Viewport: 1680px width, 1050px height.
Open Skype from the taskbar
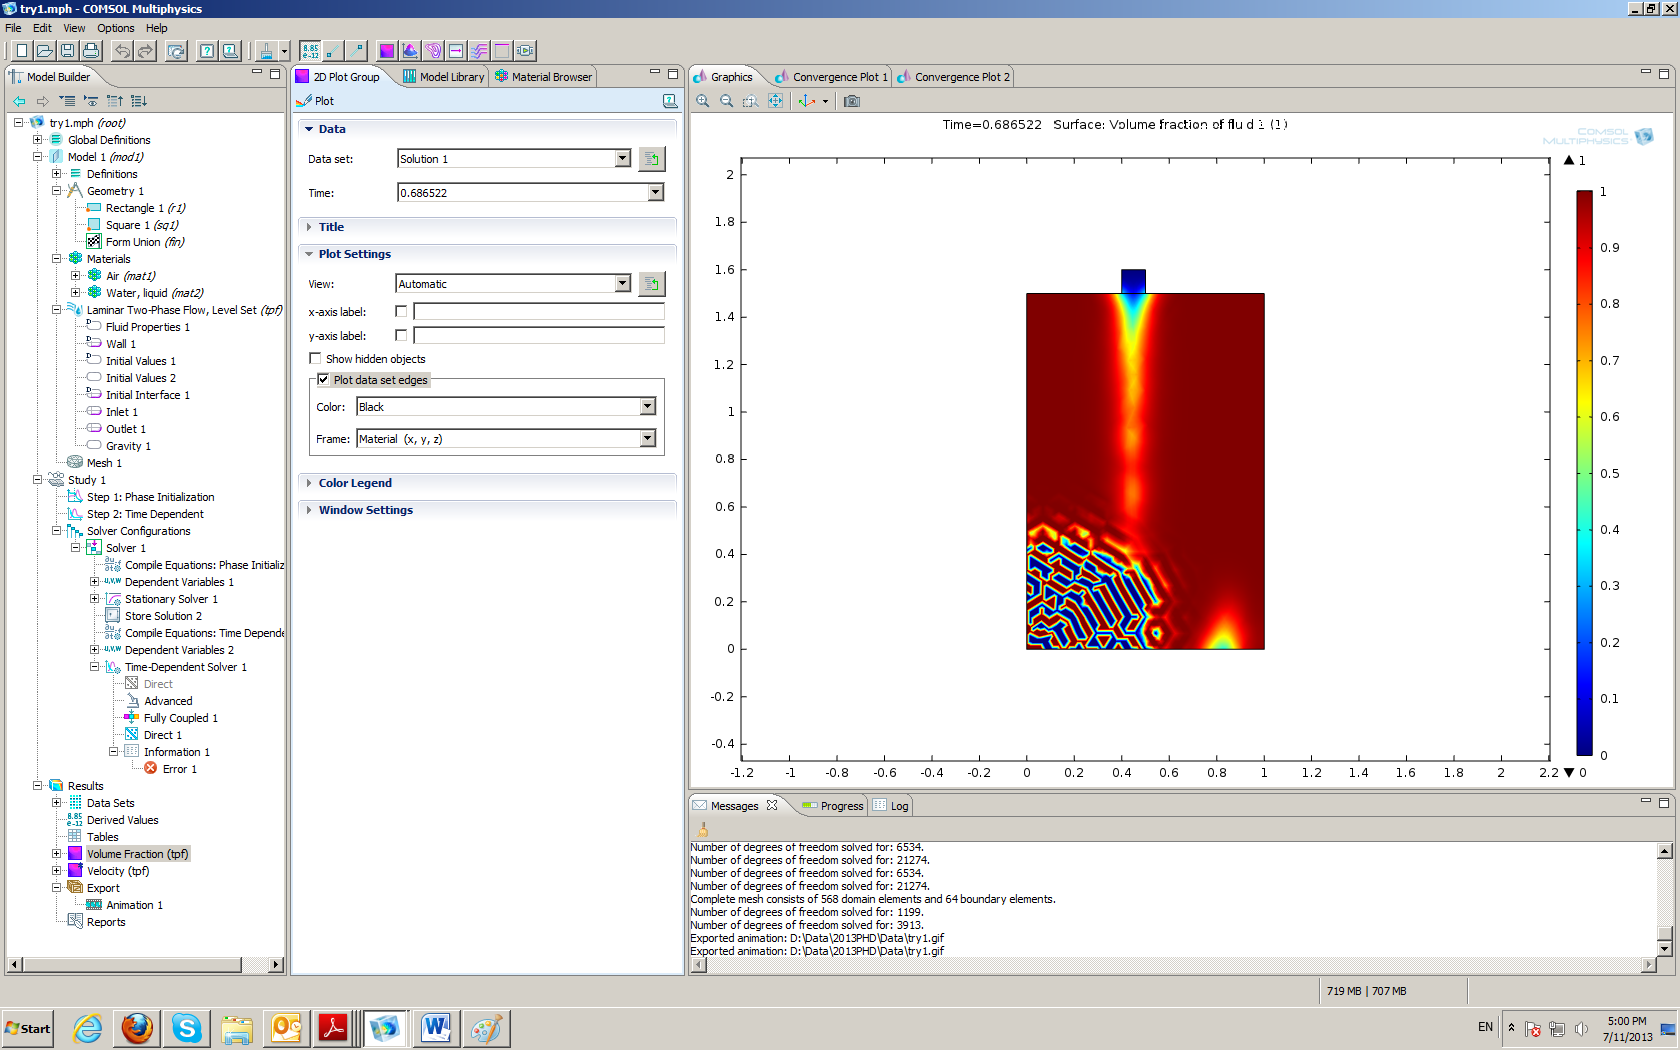click(187, 1028)
